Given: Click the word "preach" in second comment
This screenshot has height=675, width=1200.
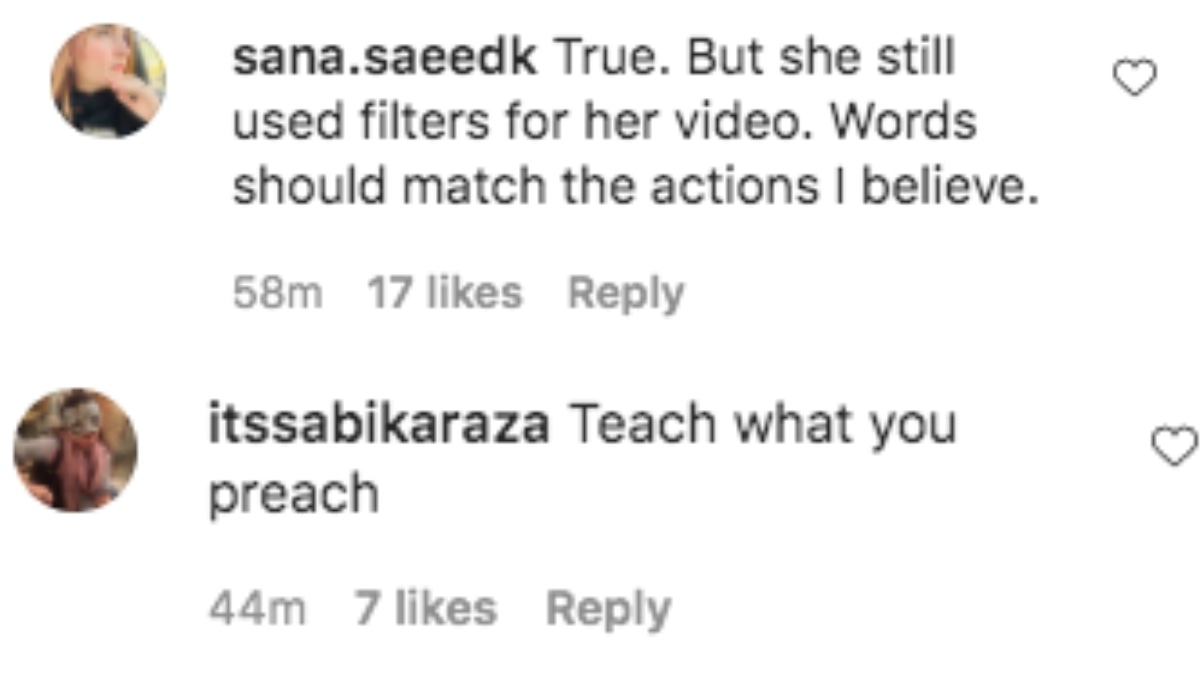Looking at the screenshot, I should [293, 494].
